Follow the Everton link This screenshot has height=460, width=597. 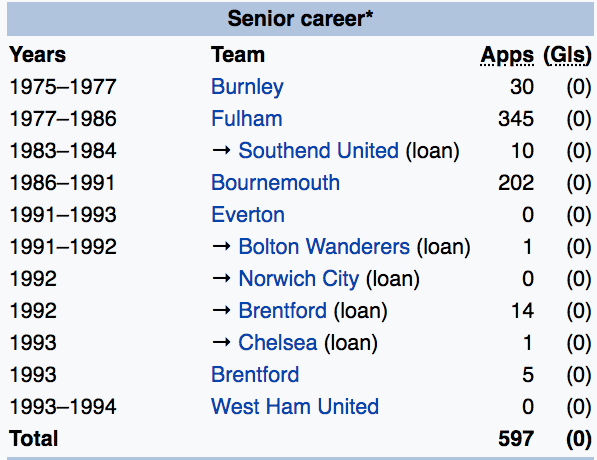point(248,214)
